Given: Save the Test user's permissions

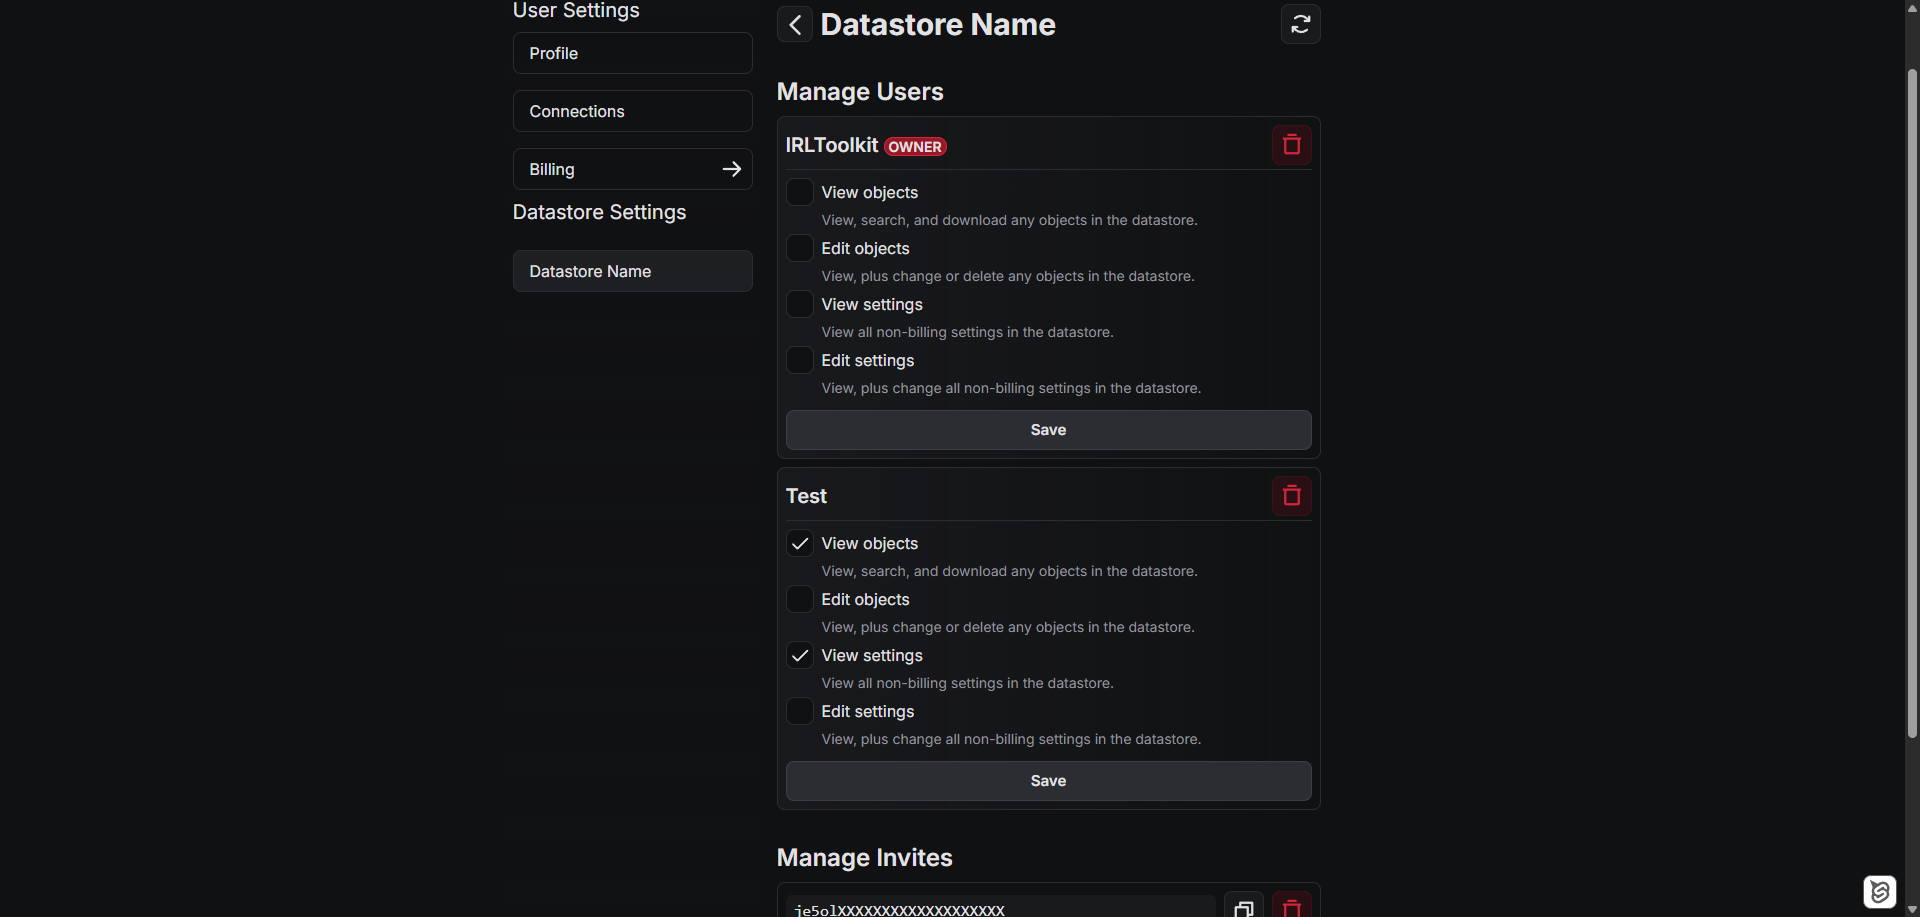Looking at the screenshot, I should point(1046,781).
